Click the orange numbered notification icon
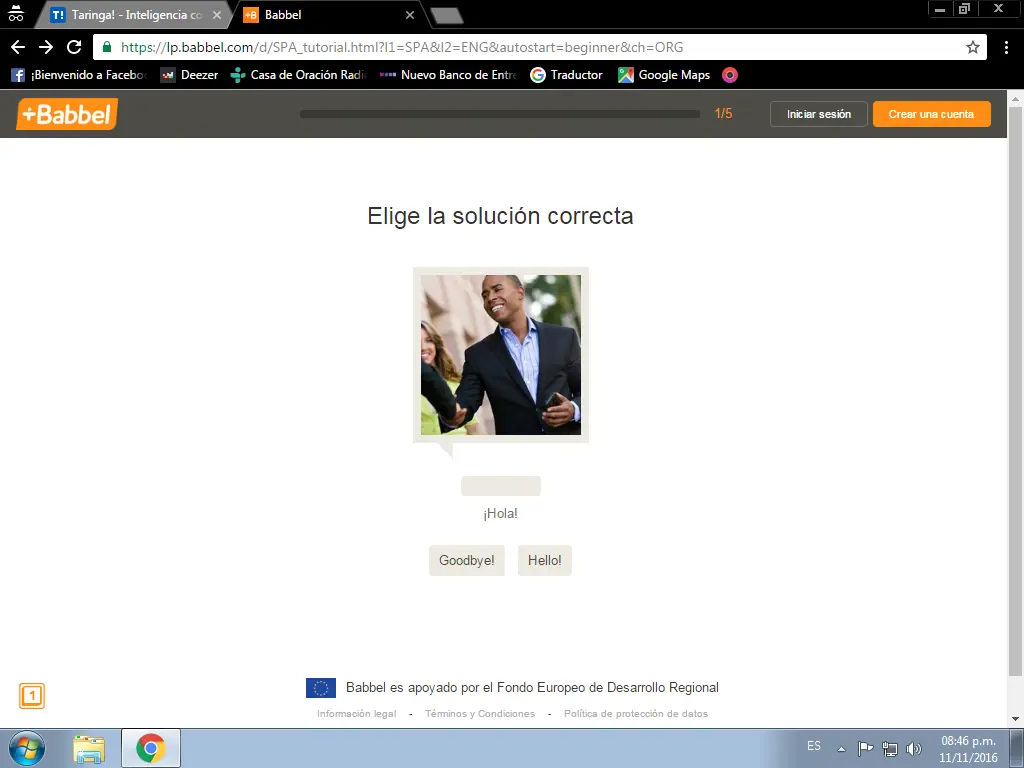This screenshot has height=768, width=1024. (x=31, y=696)
